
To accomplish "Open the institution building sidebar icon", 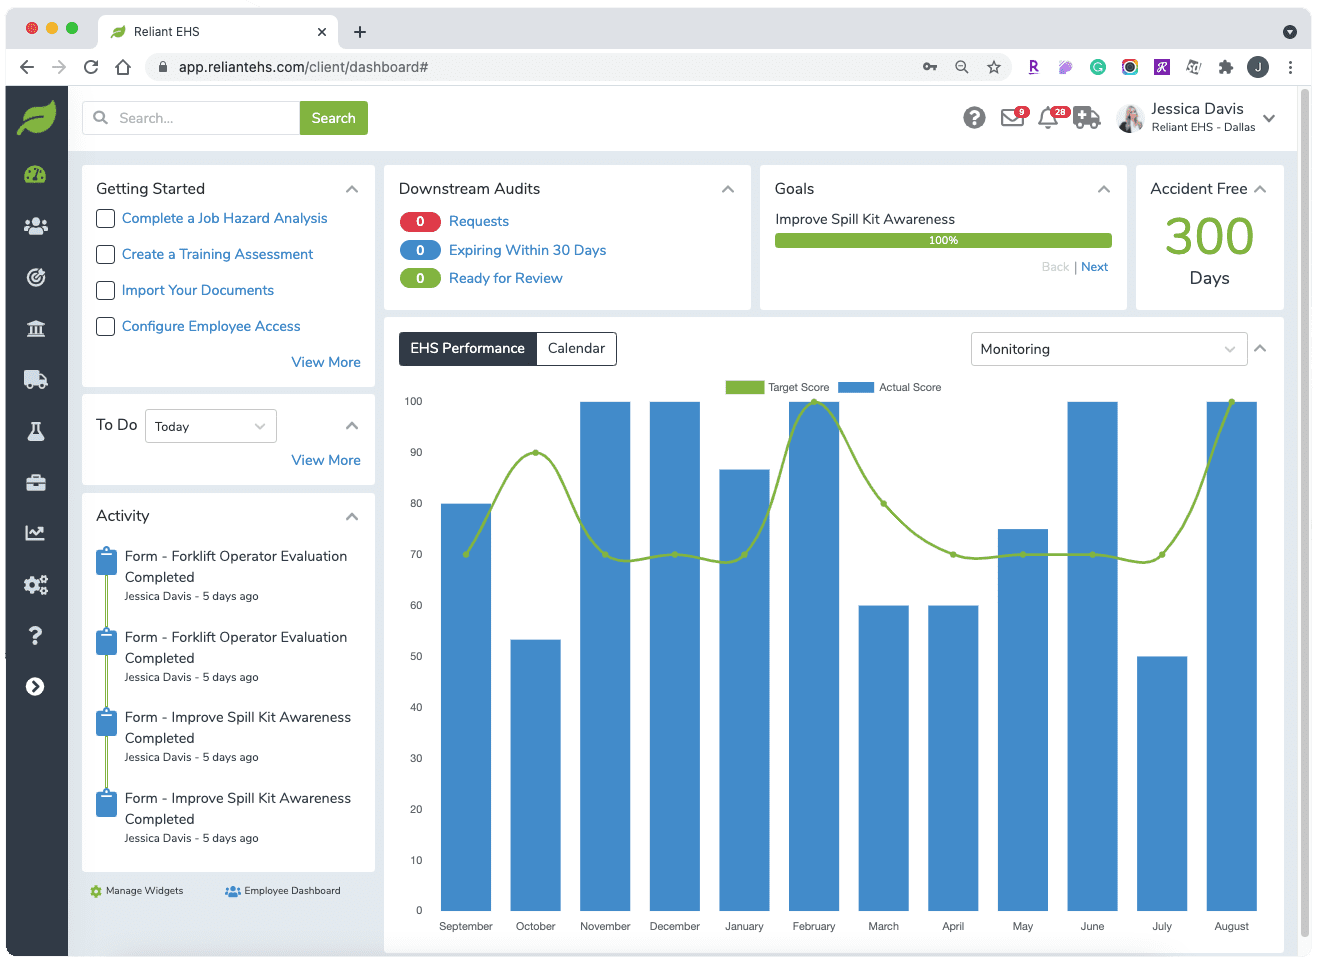I will click(35, 328).
